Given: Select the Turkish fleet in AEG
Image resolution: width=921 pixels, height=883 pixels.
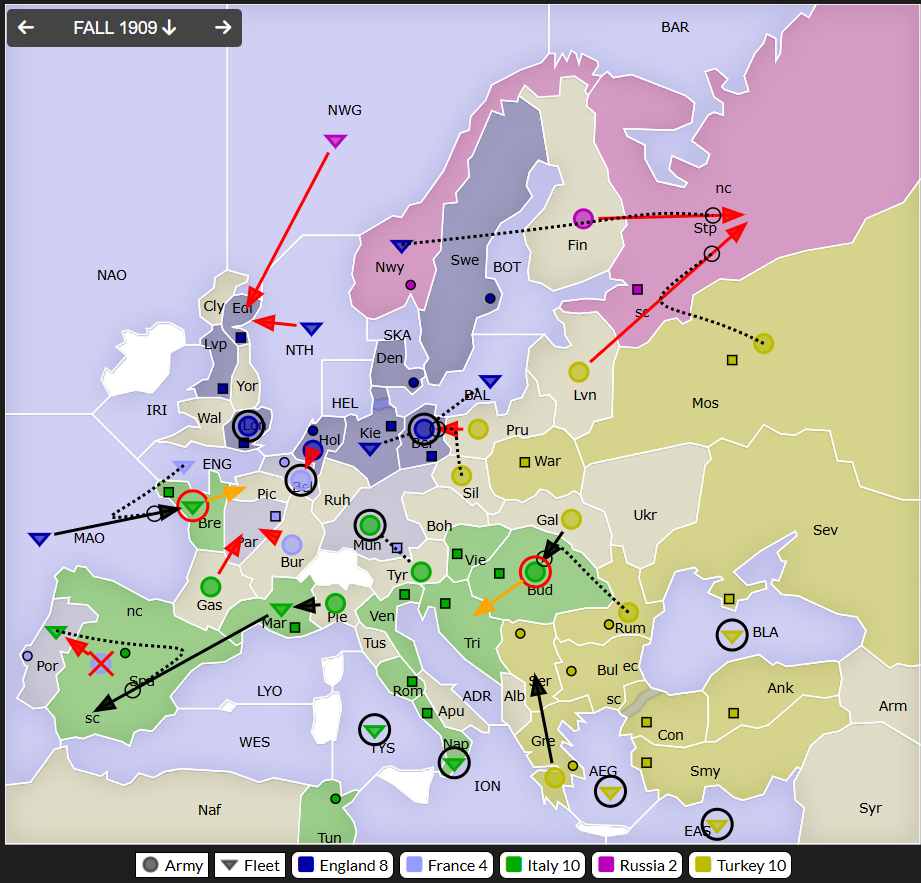Looking at the screenshot, I should (x=610, y=792).
